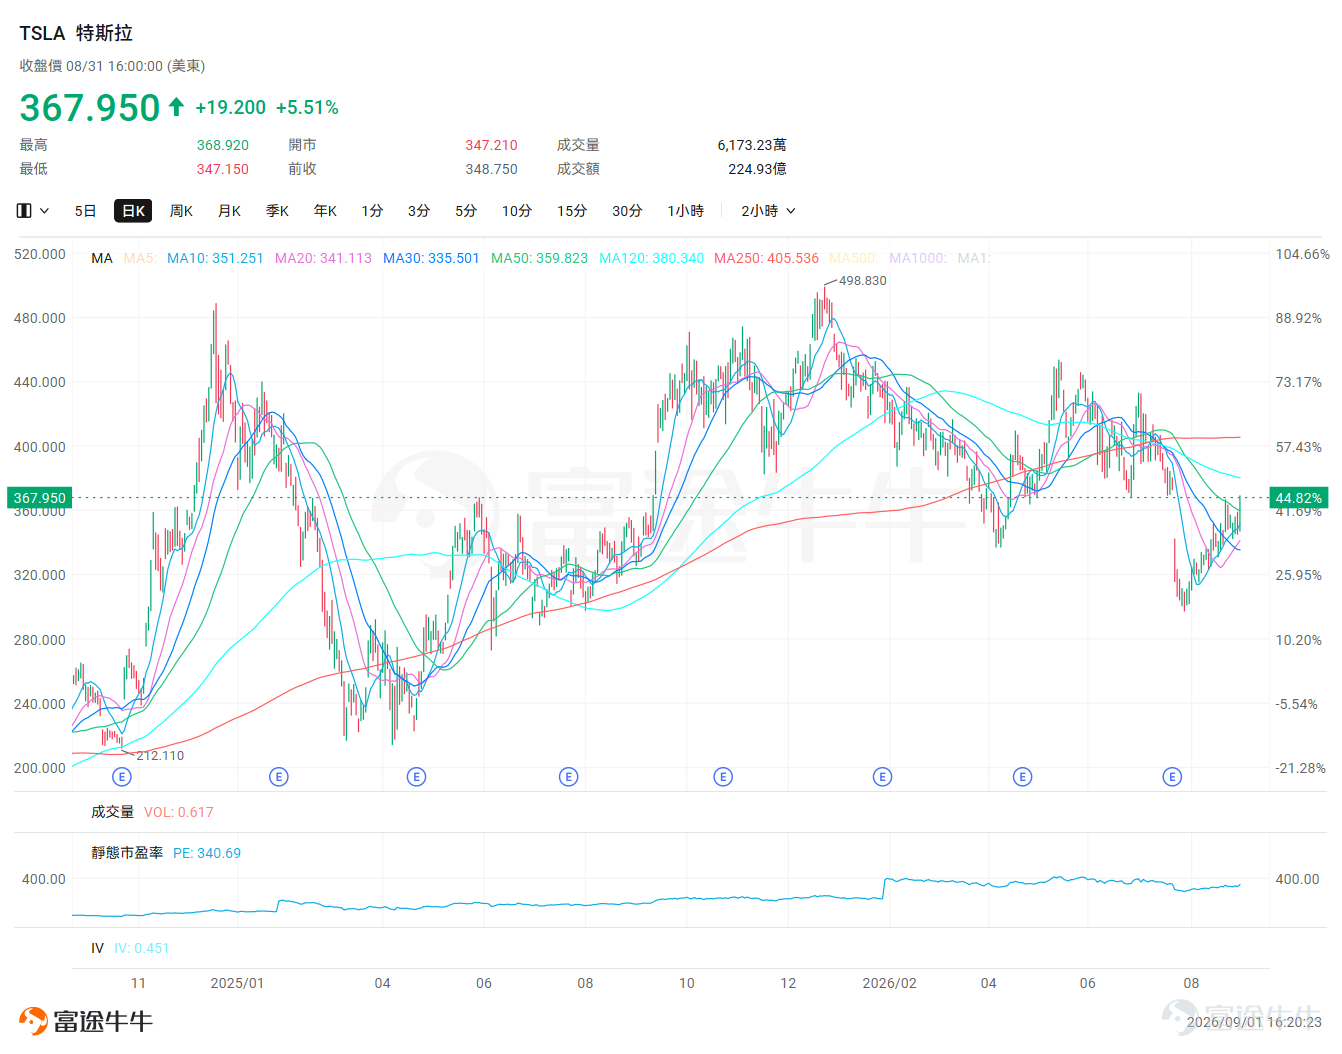
Task: Select the seventh earnings E marker from left
Action: pyautogui.click(x=1023, y=777)
